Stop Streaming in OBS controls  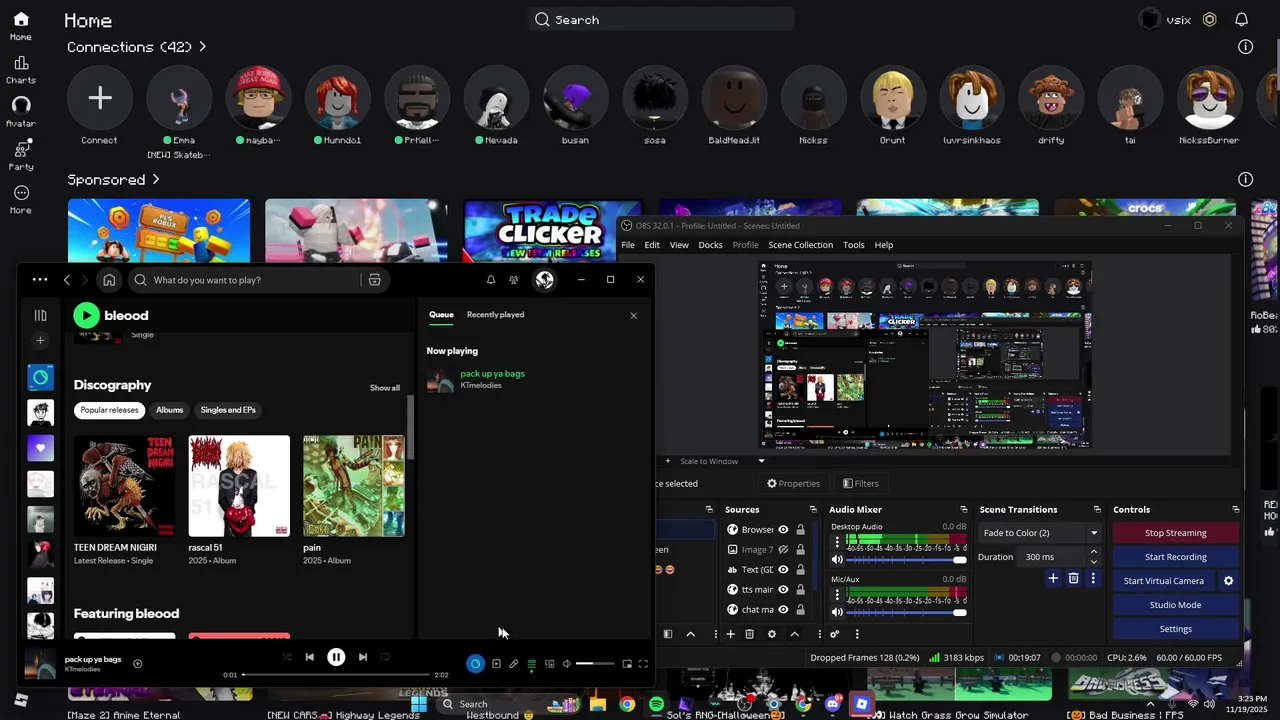point(1175,533)
